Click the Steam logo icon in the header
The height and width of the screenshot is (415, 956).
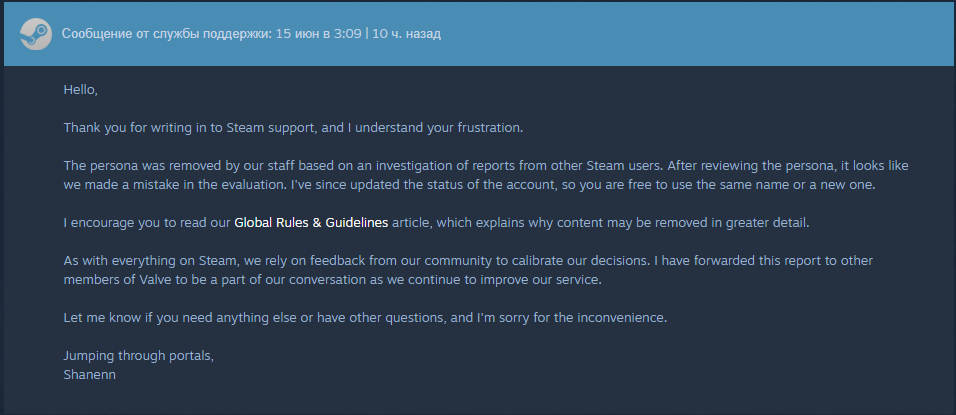tap(35, 34)
